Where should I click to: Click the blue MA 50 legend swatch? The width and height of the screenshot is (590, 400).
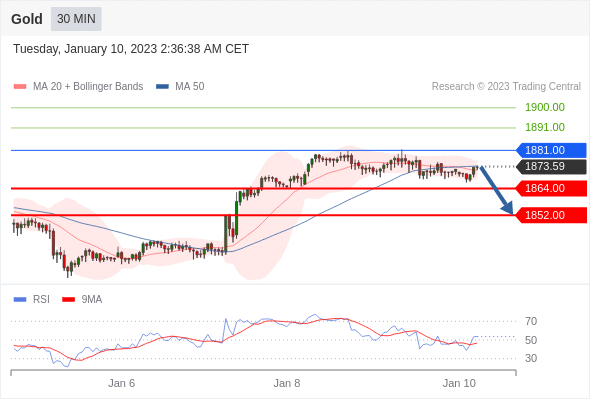tap(162, 87)
